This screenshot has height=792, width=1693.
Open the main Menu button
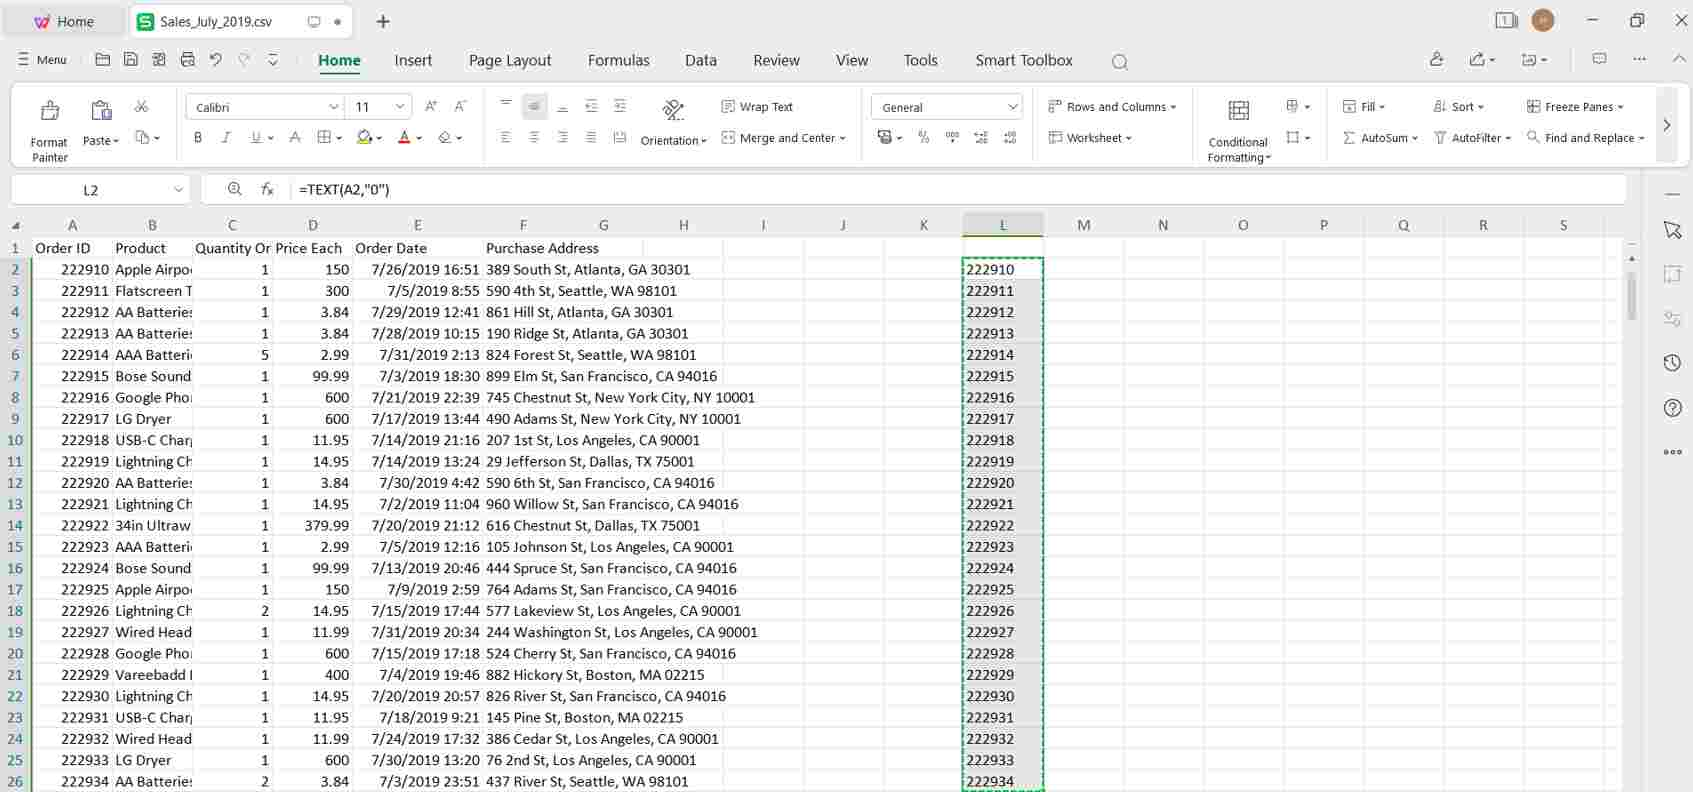click(x=42, y=60)
